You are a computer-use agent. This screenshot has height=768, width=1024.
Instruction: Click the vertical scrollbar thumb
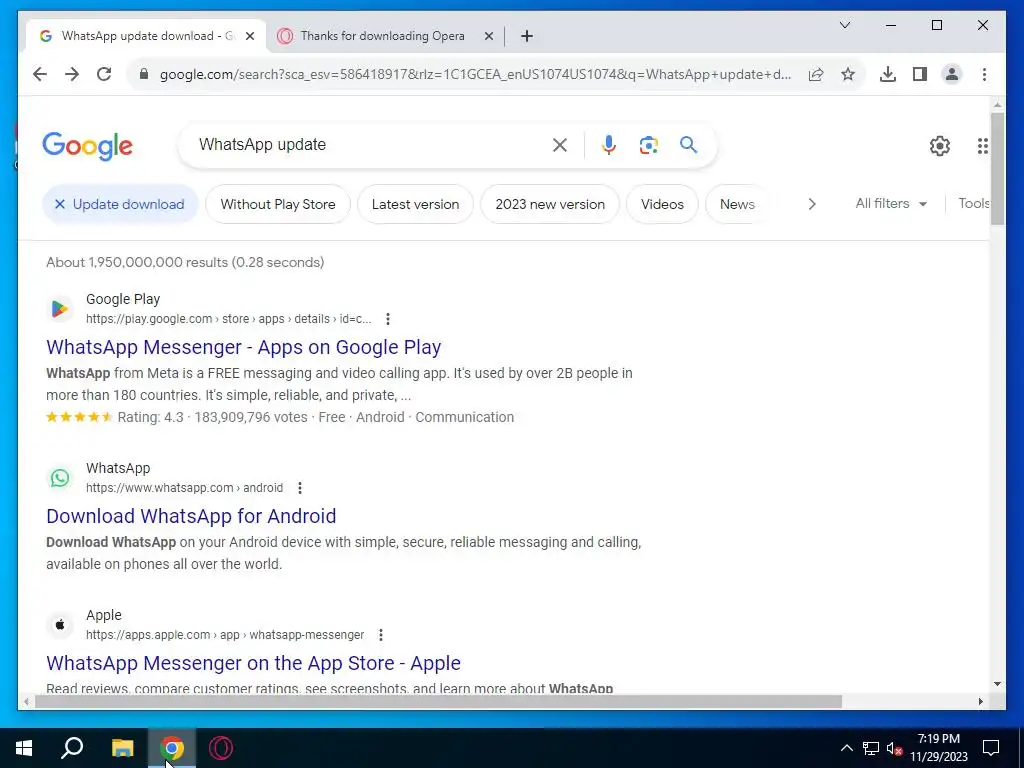pyautogui.click(x=997, y=168)
